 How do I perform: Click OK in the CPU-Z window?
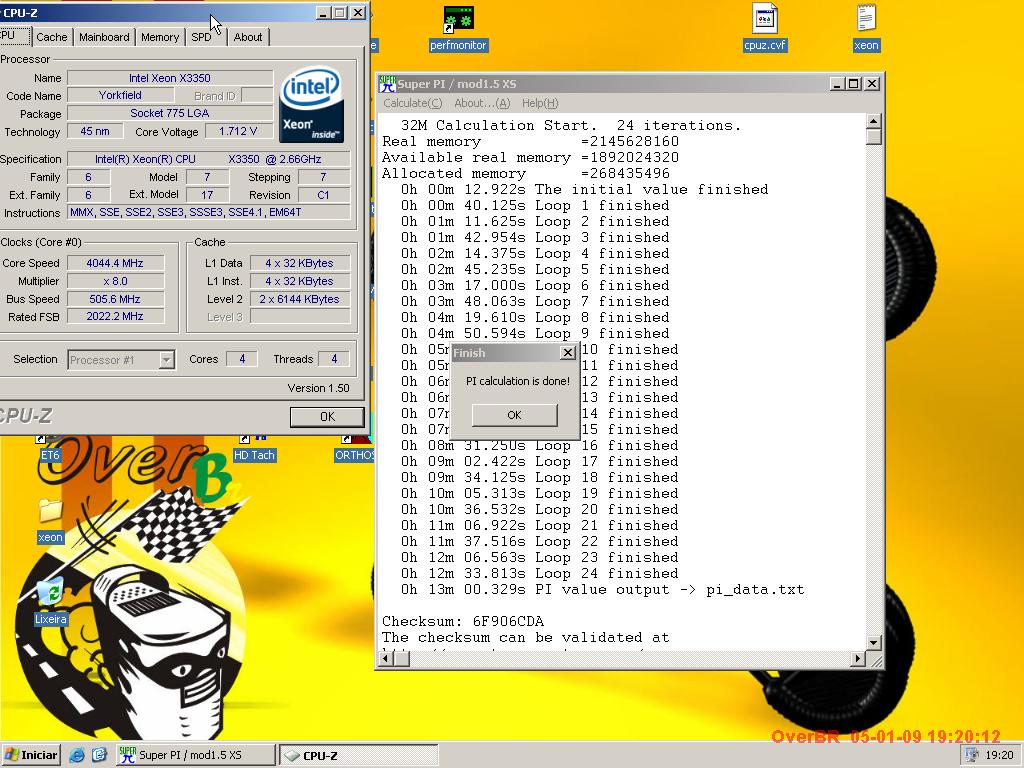point(327,417)
